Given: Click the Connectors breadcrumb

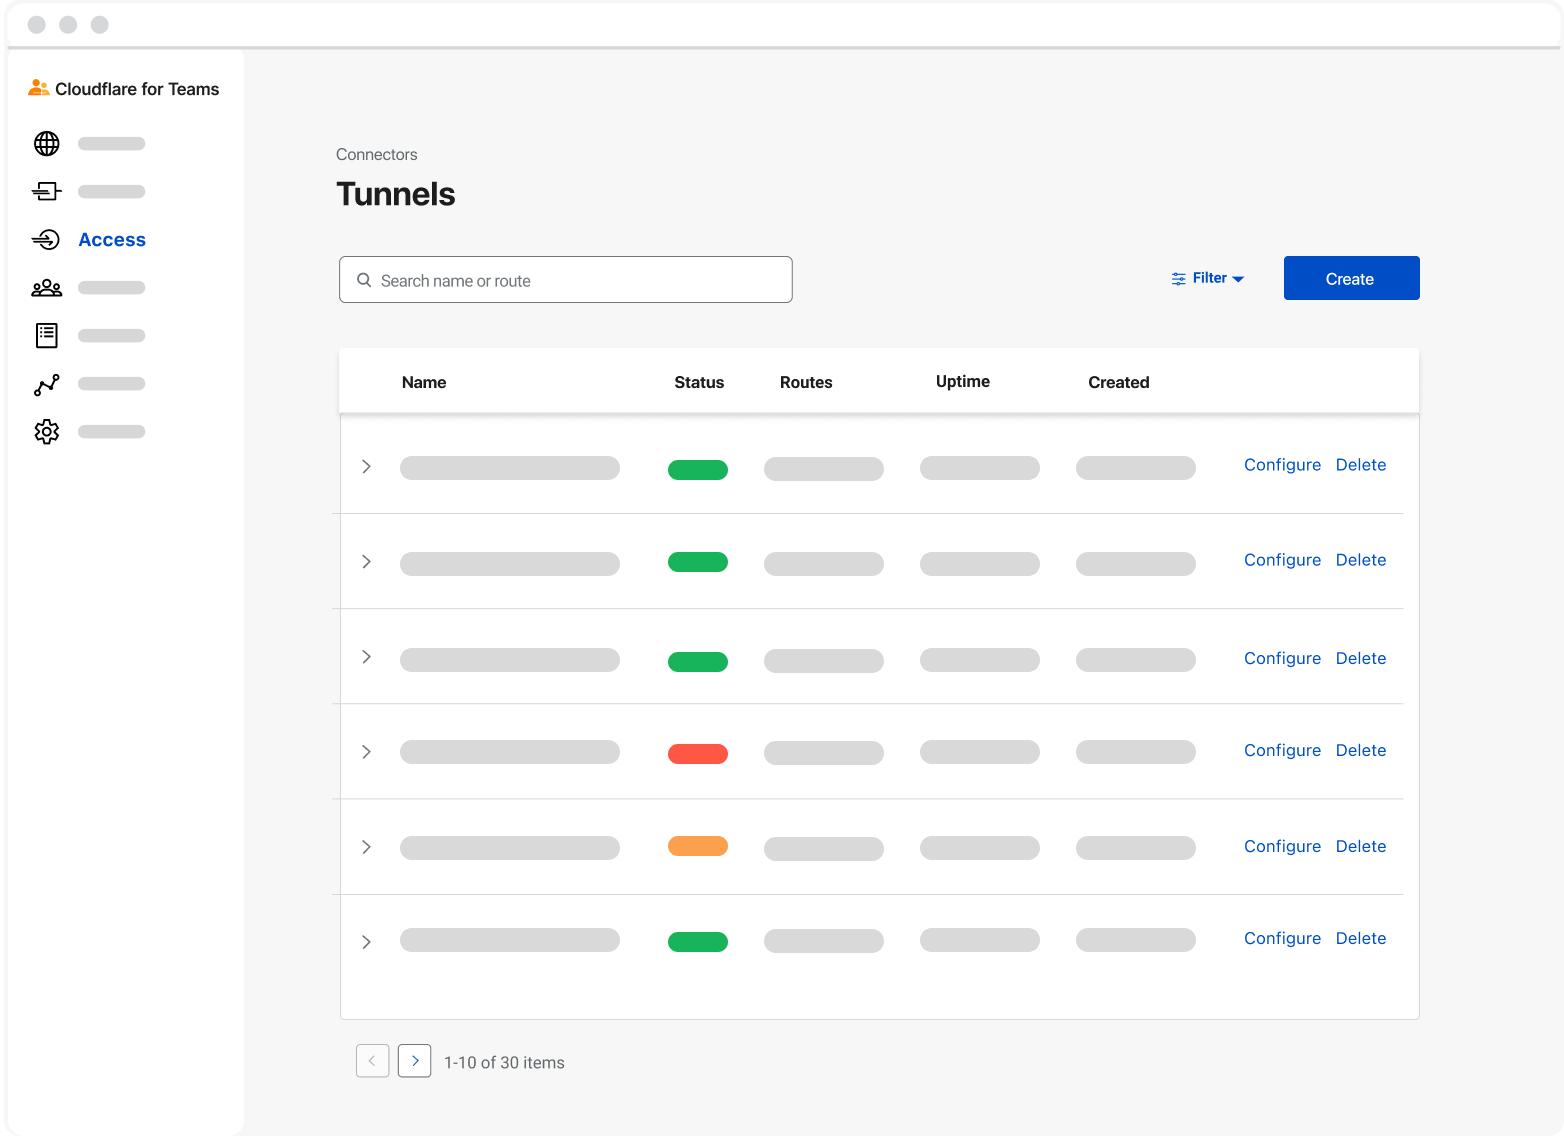Looking at the screenshot, I should [x=377, y=154].
